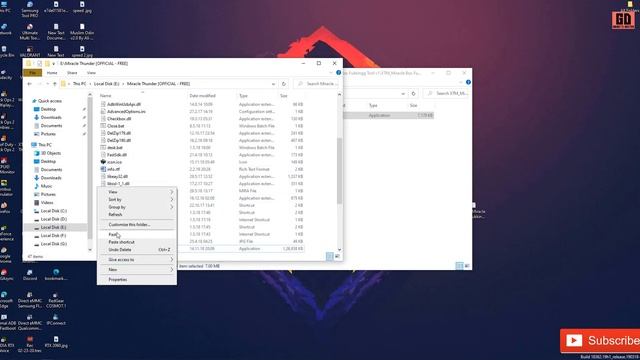Expand the Sort by submenu
Screen dimensions: 640x360
click(x=137, y=199)
